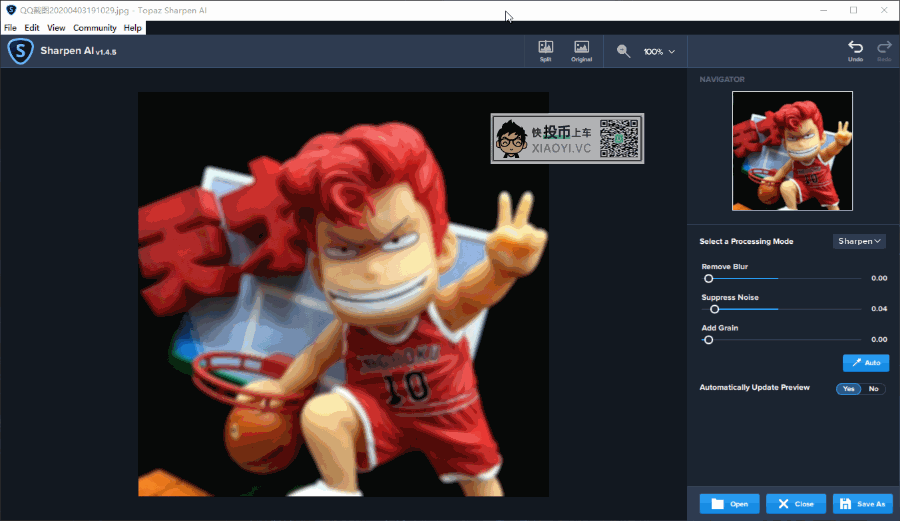Click the Suppress Noise slider handle

pyautogui.click(x=715, y=309)
